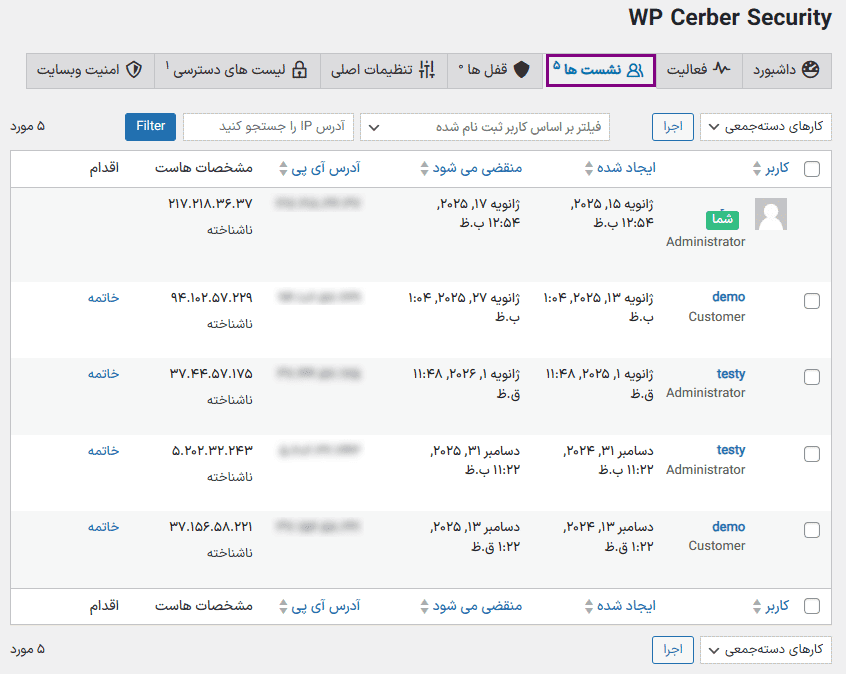
Task: Switch to the فعالیت (Activity) tab
Action: [699, 70]
